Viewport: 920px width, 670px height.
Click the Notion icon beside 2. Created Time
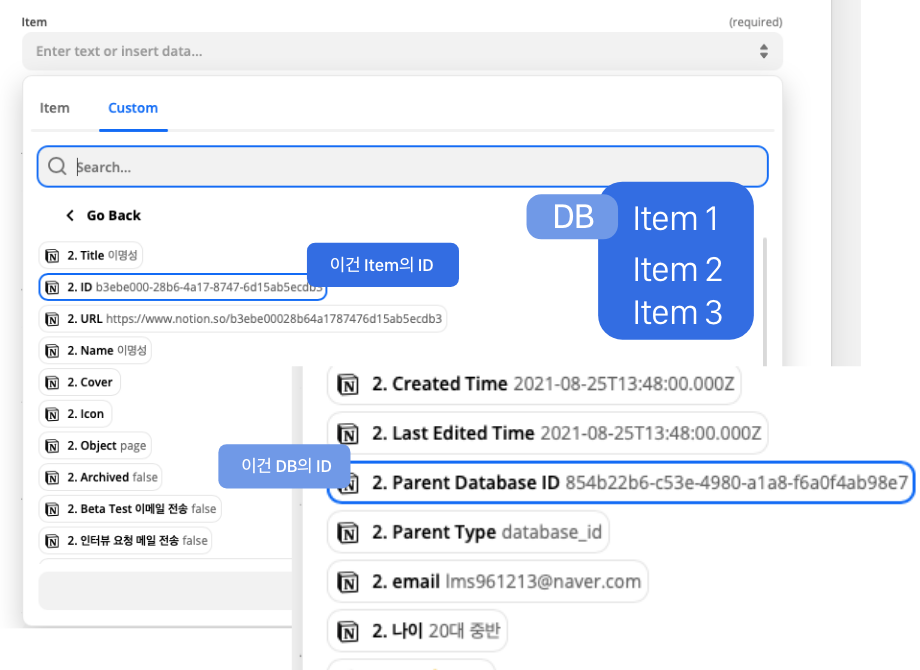348,385
